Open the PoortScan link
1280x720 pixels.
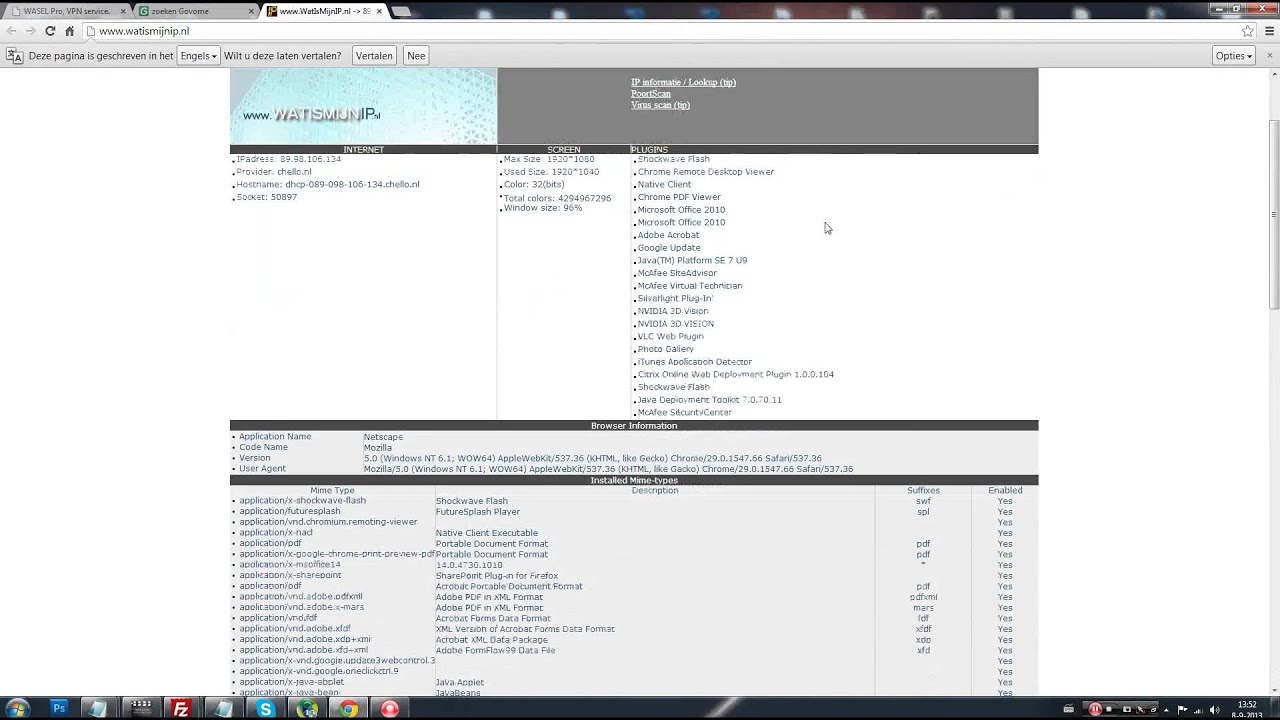pyautogui.click(x=651, y=94)
